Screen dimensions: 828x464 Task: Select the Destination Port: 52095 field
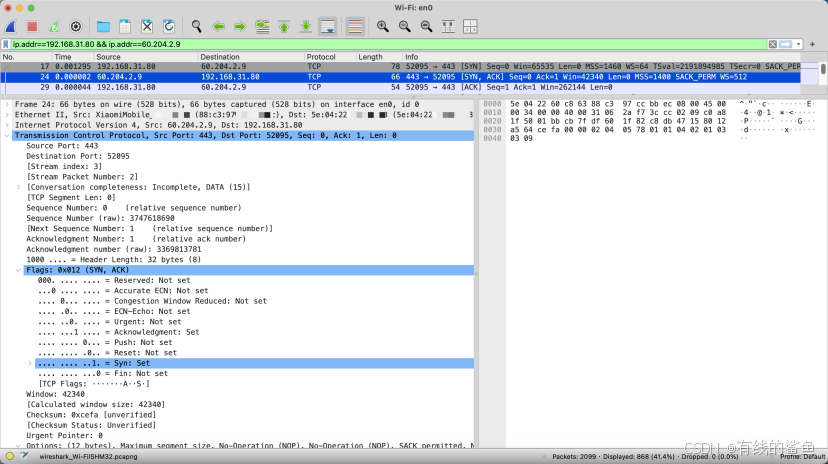(78, 156)
